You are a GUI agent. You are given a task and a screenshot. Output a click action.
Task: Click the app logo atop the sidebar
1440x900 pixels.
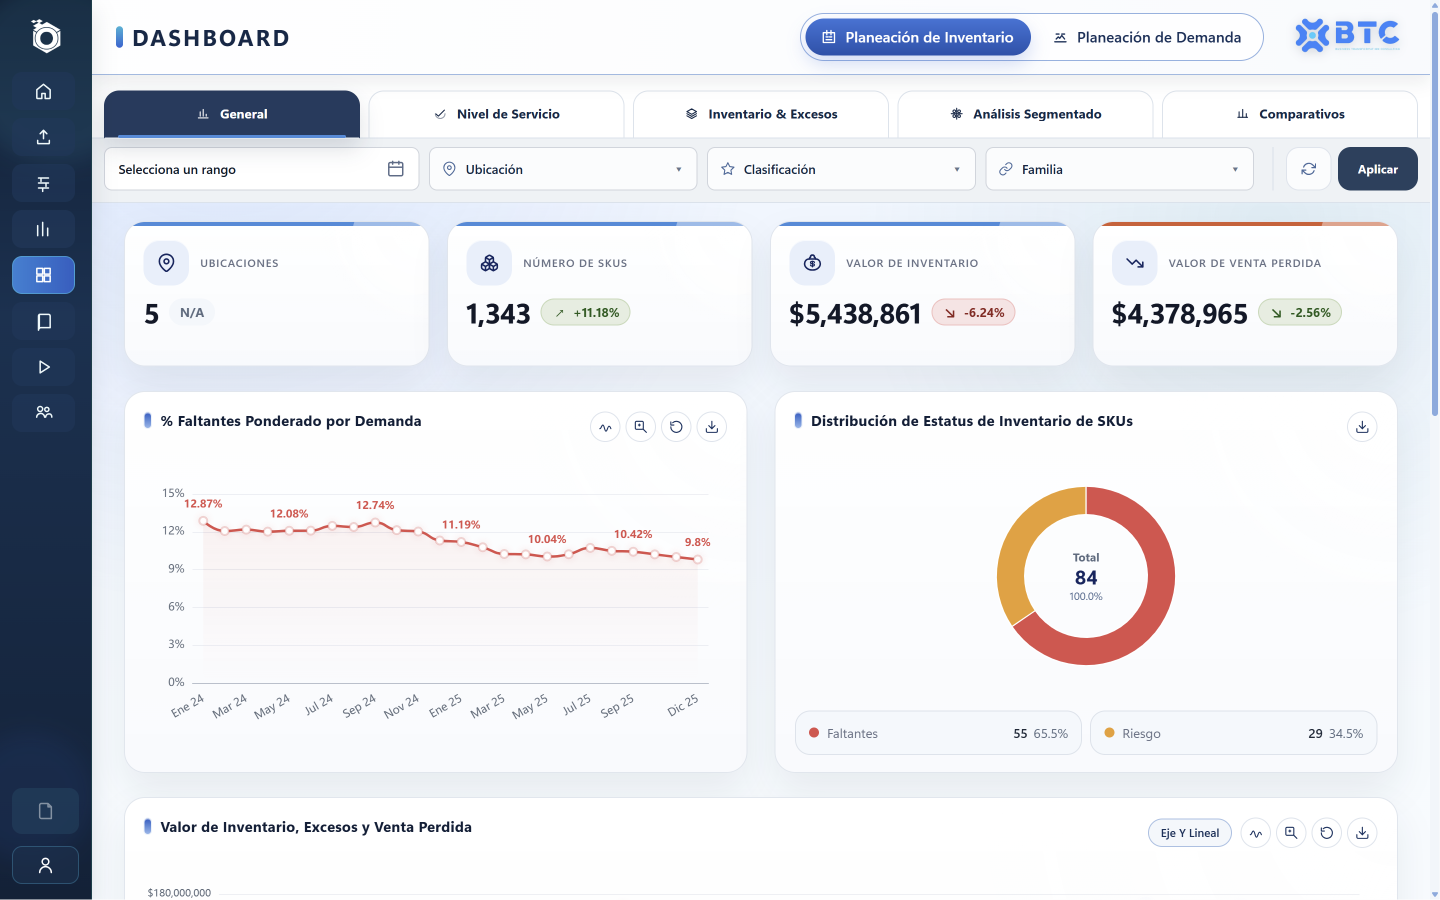pos(46,36)
